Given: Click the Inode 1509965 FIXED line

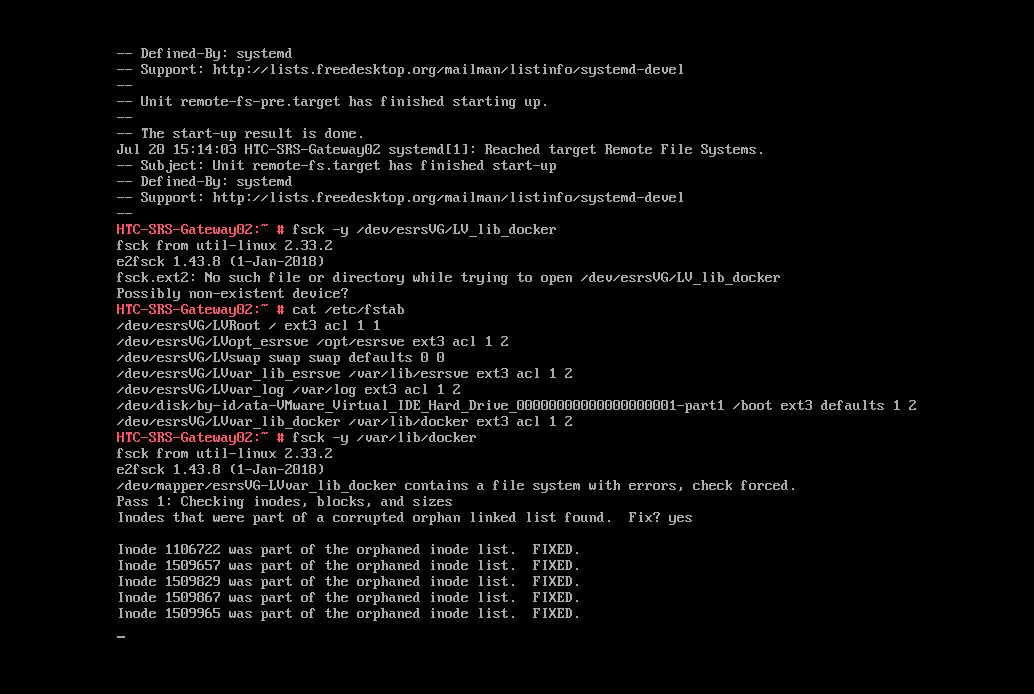Looking at the screenshot, I should coord(348,614).
